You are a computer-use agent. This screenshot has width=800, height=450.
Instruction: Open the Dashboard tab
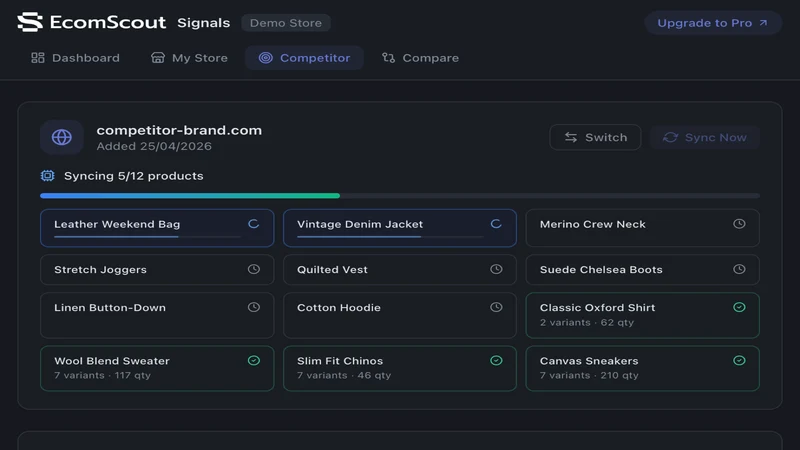pyautogui.click(x=76, y=58)
